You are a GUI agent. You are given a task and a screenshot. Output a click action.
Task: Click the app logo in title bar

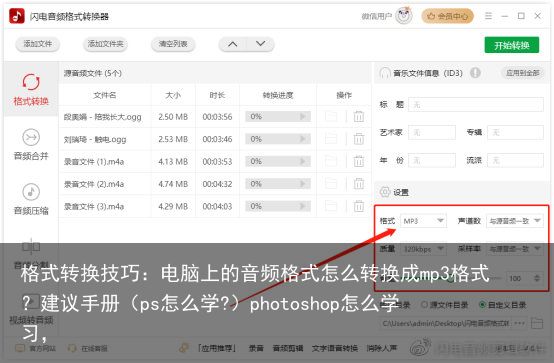click(17, 16)
